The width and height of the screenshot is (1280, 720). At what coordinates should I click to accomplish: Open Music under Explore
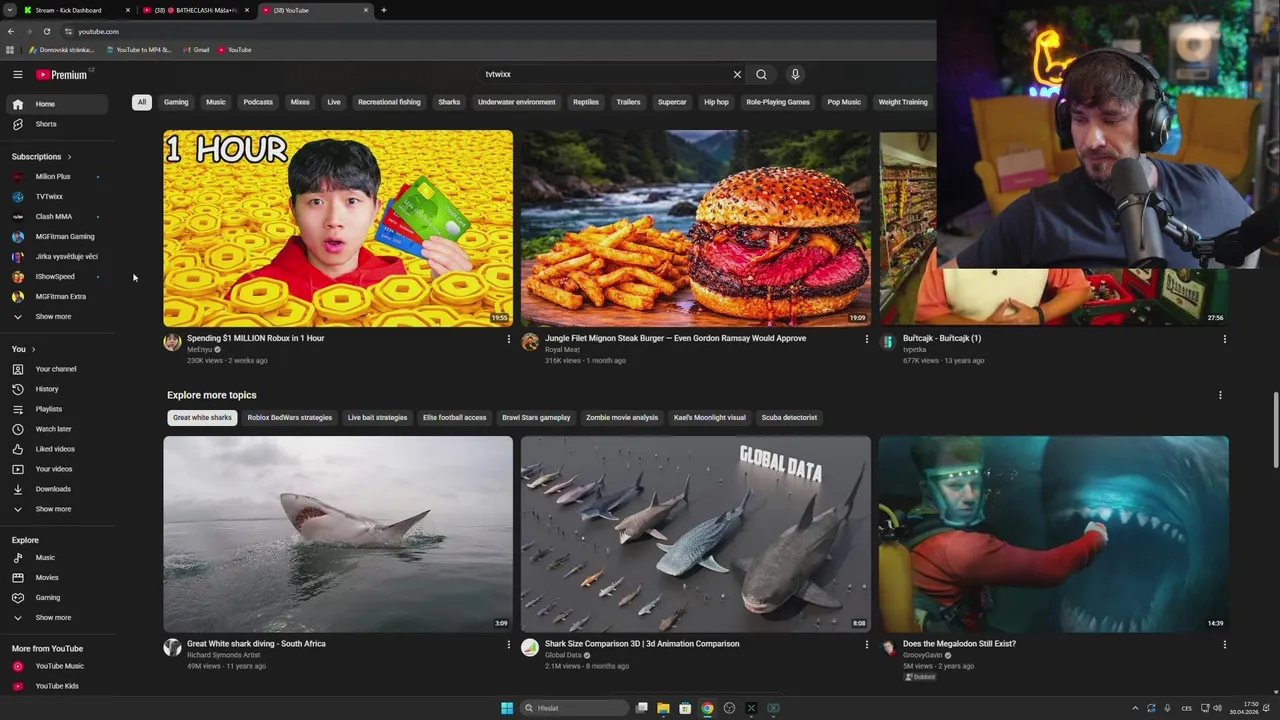(x=57, y=558)
